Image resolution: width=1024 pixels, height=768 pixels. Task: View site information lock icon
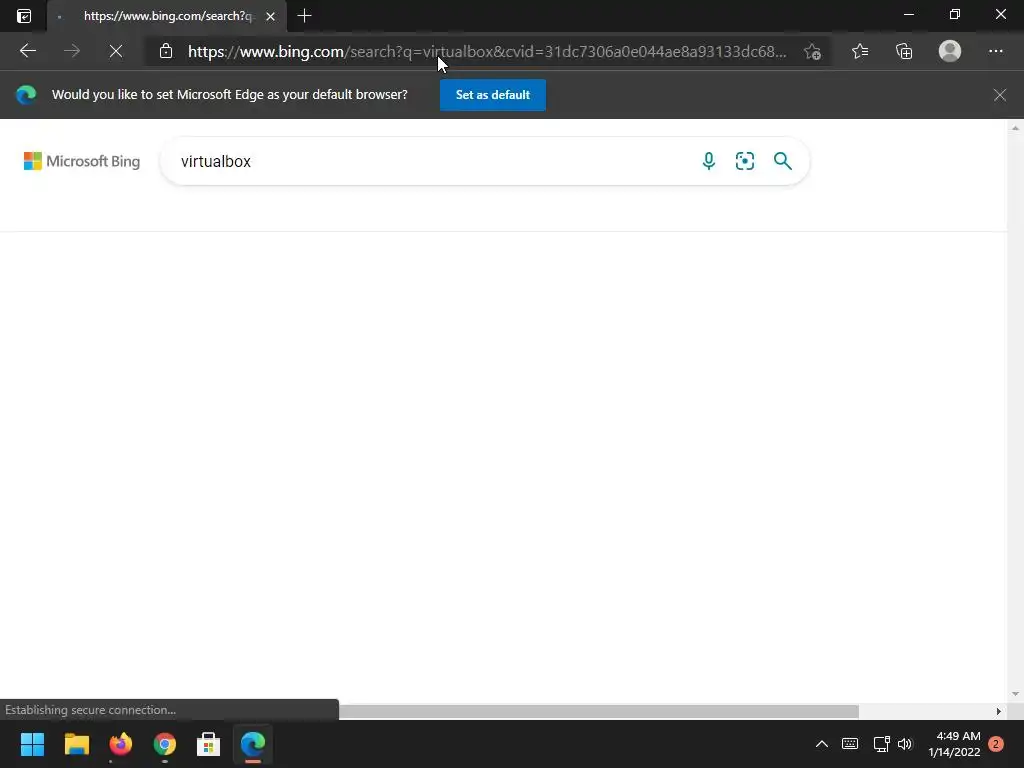coord(166,51)
